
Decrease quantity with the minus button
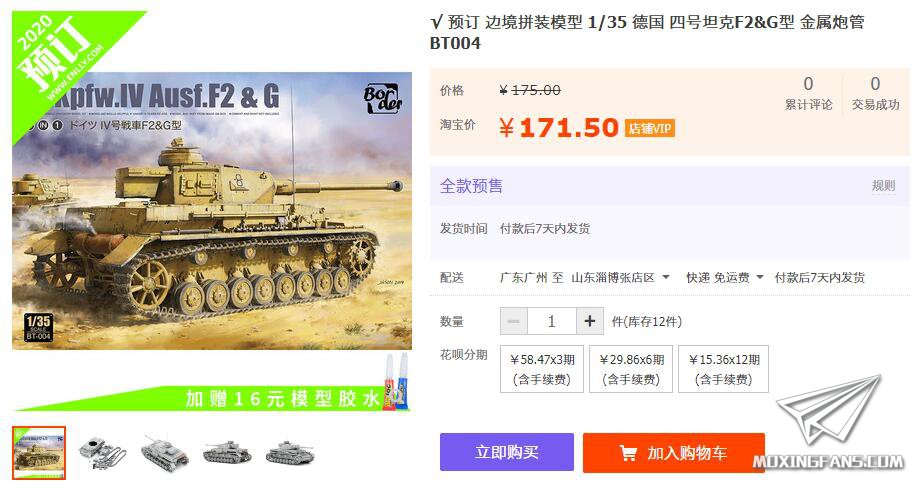(x=514, y=321)
